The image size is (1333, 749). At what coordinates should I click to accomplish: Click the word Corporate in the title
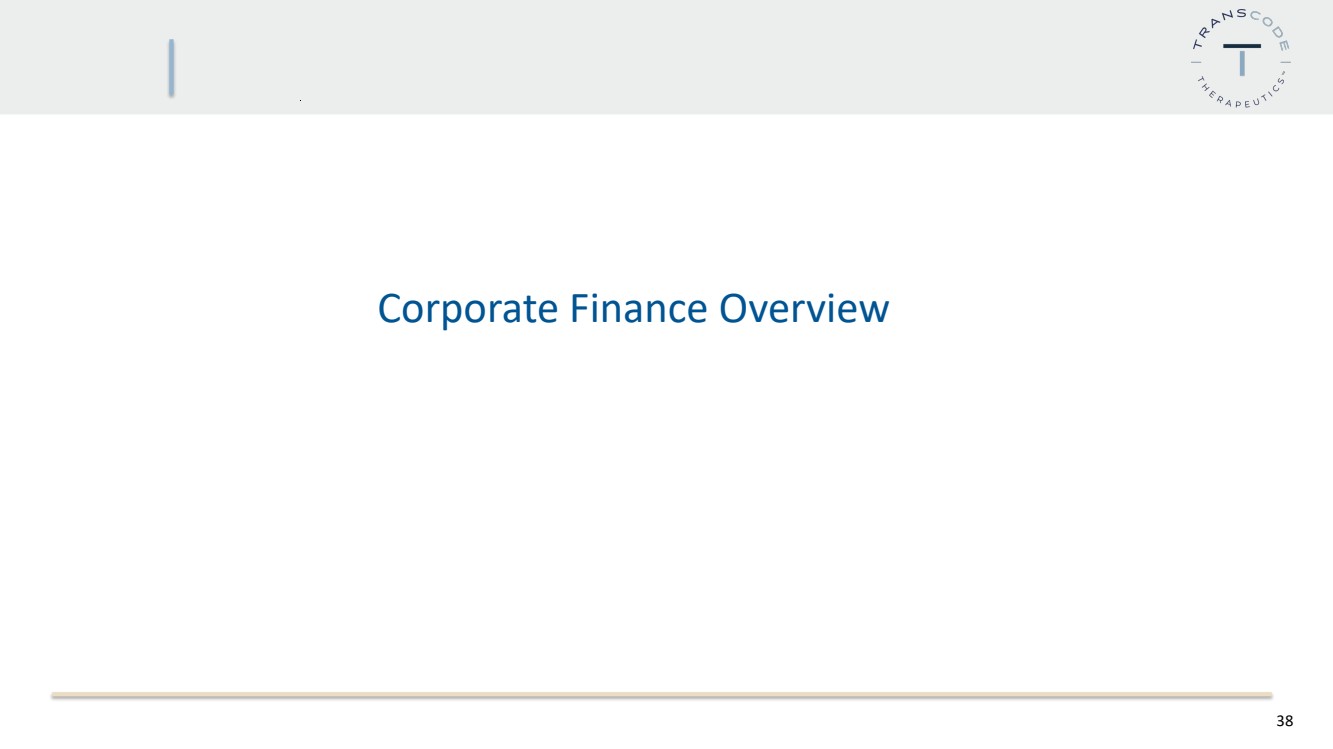pyautogui.click(x=467, y=310)
